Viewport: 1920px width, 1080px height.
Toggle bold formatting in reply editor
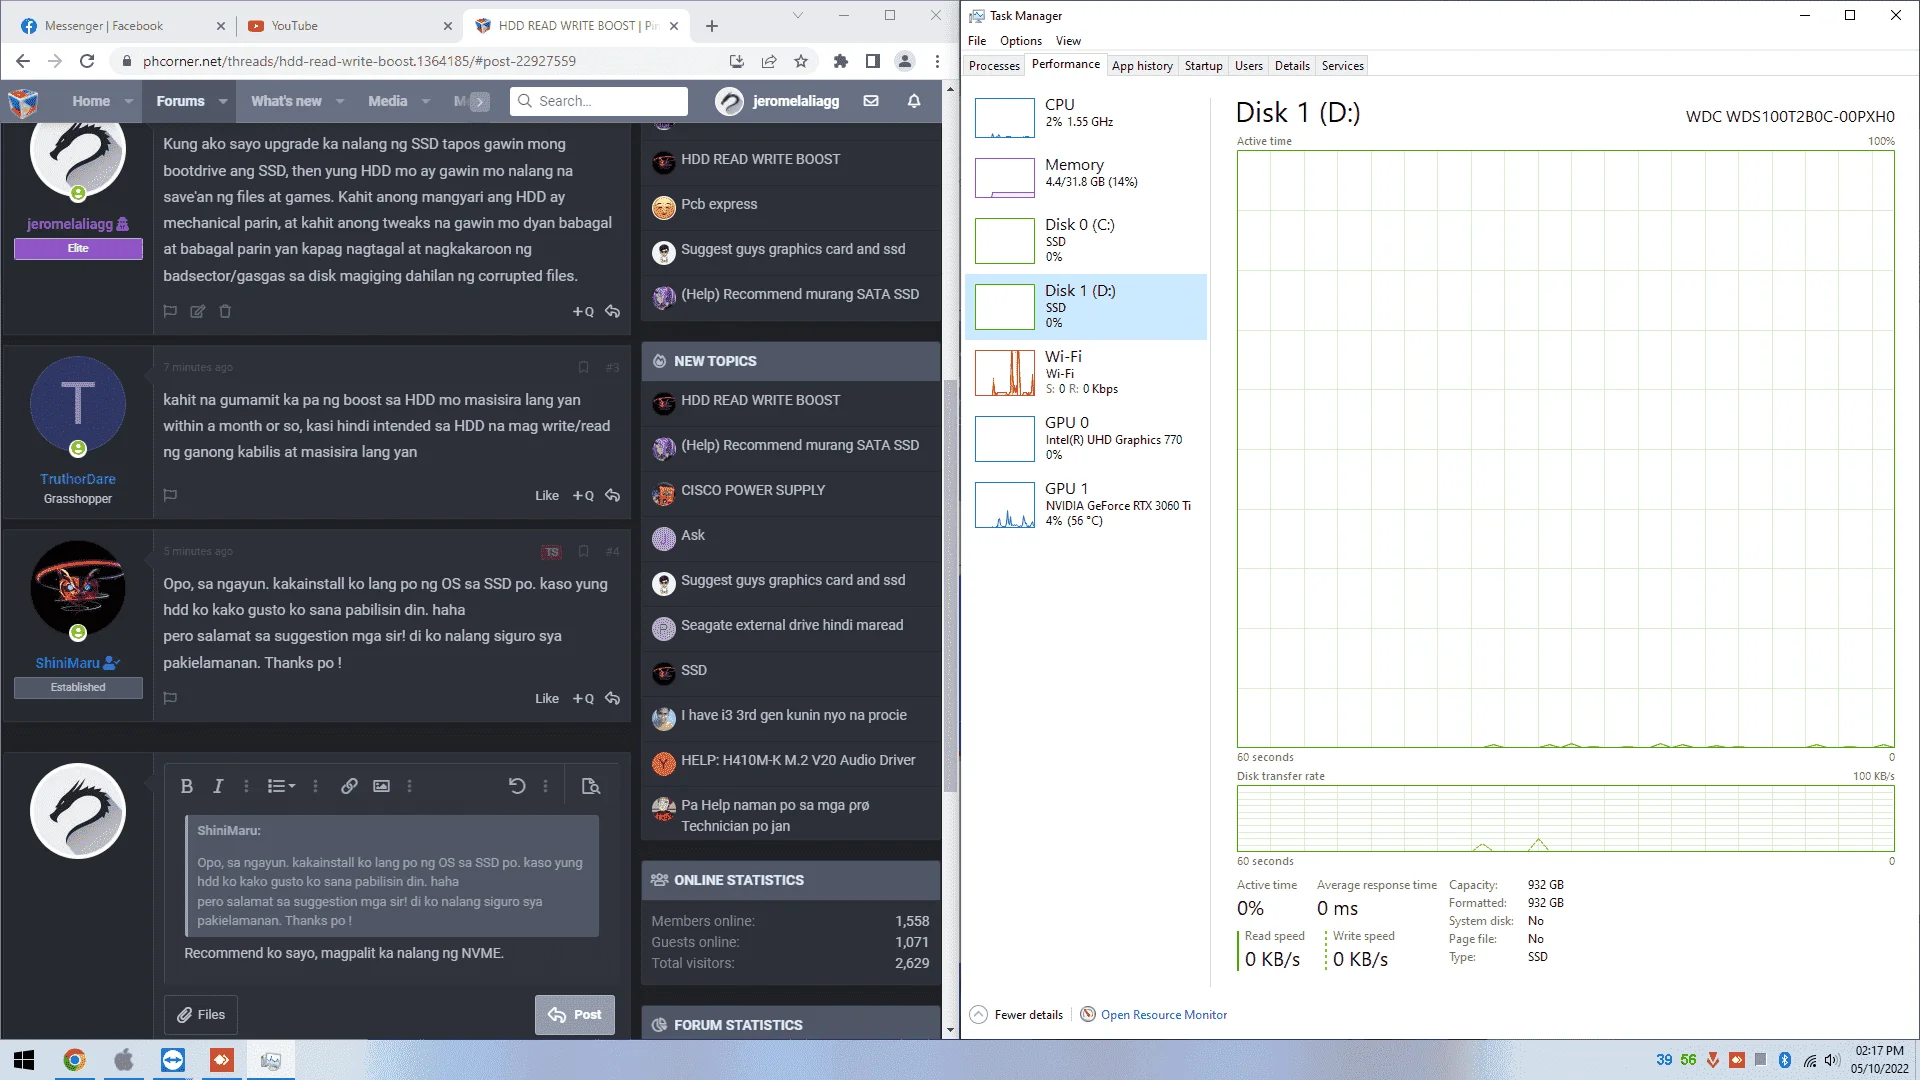[x=186, y=786]
